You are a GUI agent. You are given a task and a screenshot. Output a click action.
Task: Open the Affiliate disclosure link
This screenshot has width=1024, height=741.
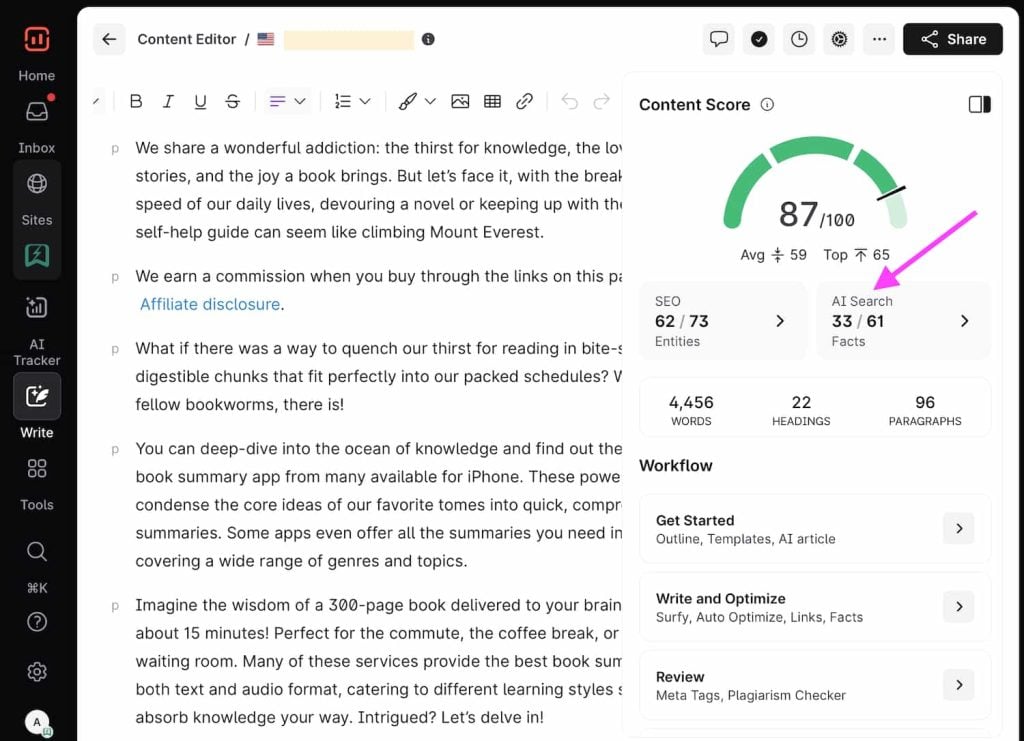click(210, 304)
